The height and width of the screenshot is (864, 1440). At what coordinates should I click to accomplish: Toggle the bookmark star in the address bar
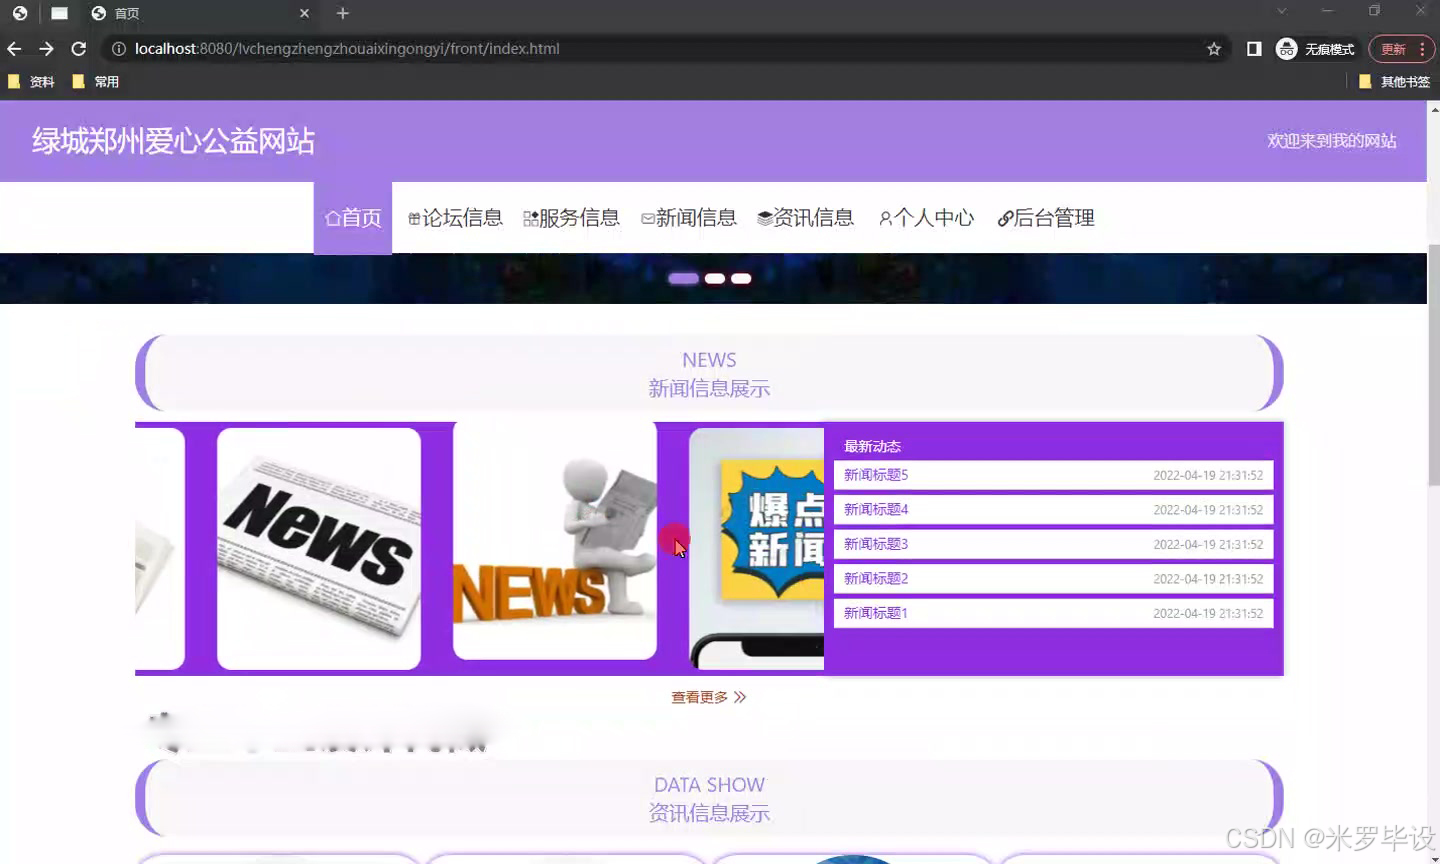point(1213,48)
